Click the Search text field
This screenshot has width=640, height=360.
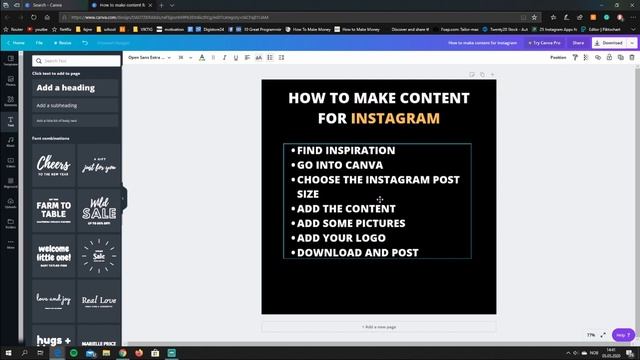pos(76,61)
